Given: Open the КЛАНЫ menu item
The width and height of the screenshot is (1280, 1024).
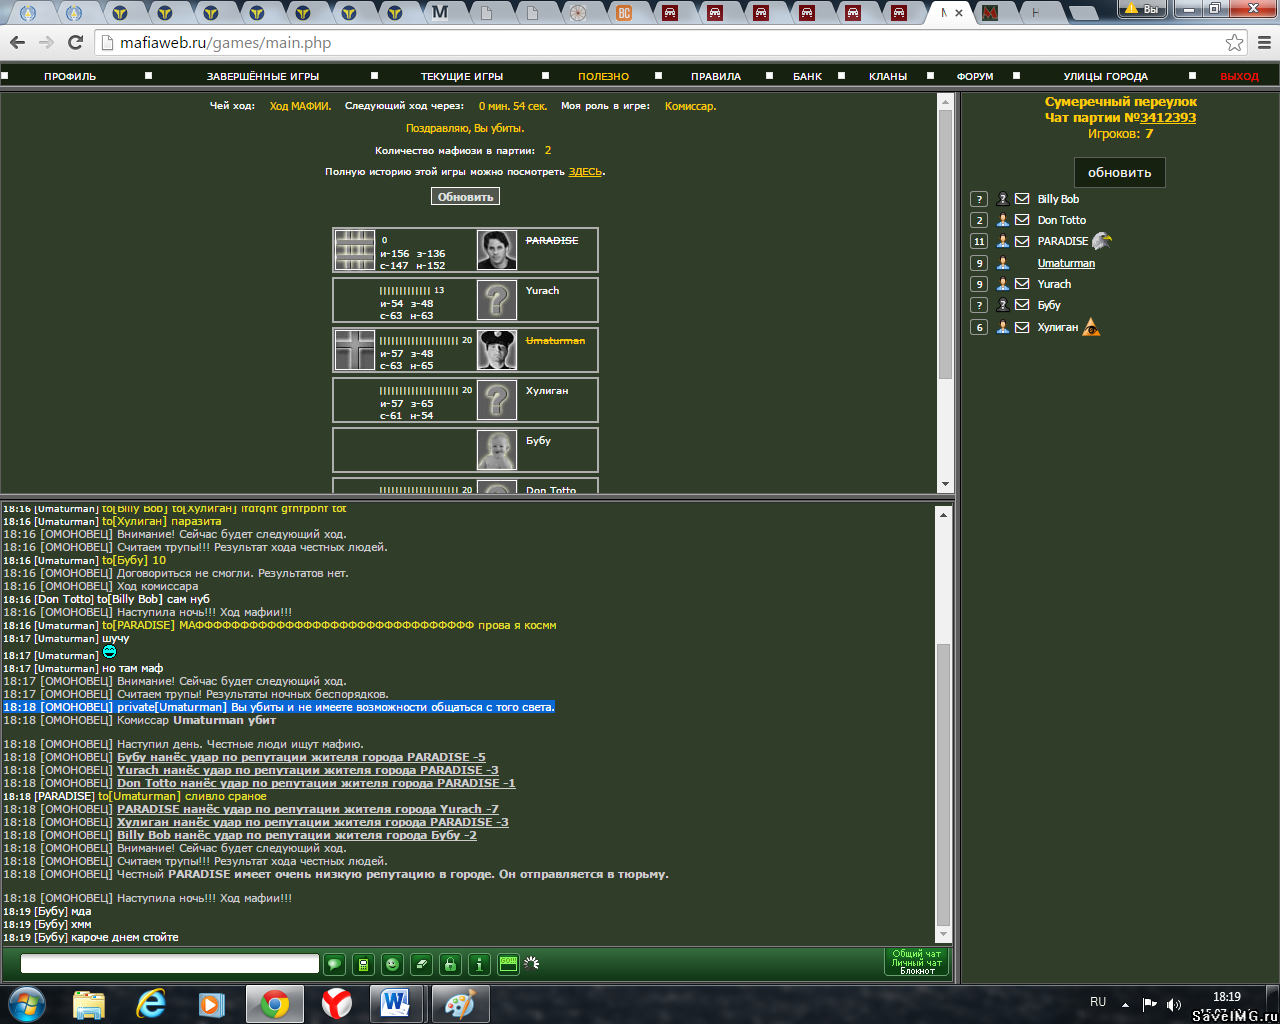Looking at the screenshot, I should pos(887,76).
